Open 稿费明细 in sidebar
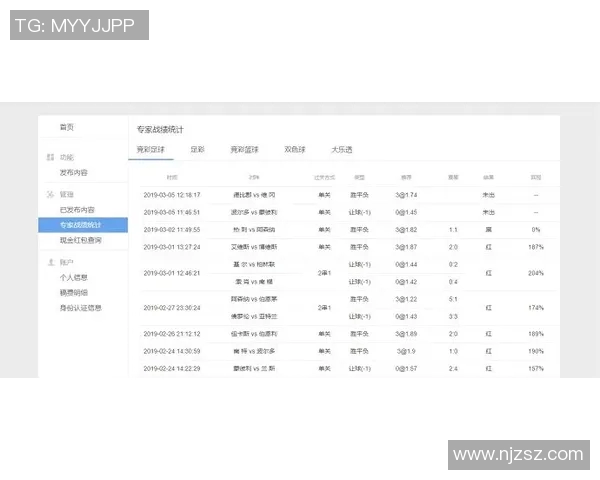The image size is (600, 480). click(73, 293)
